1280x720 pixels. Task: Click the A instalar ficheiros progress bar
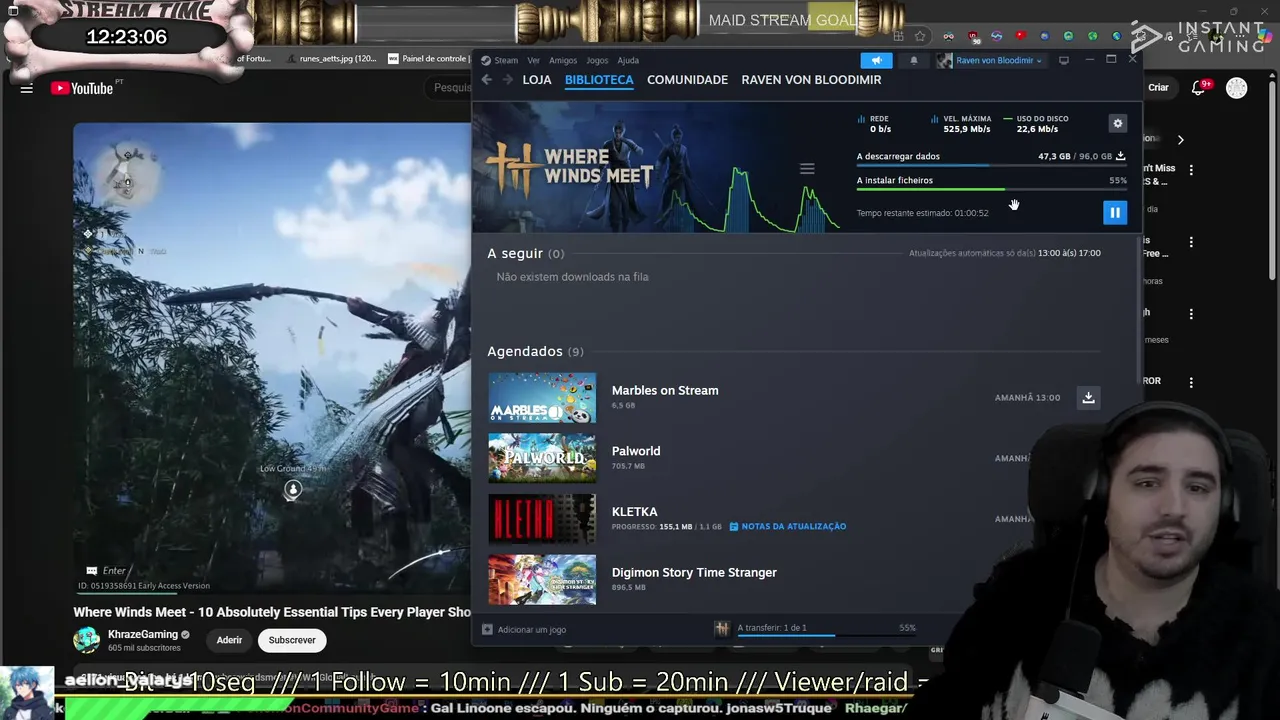991,189
